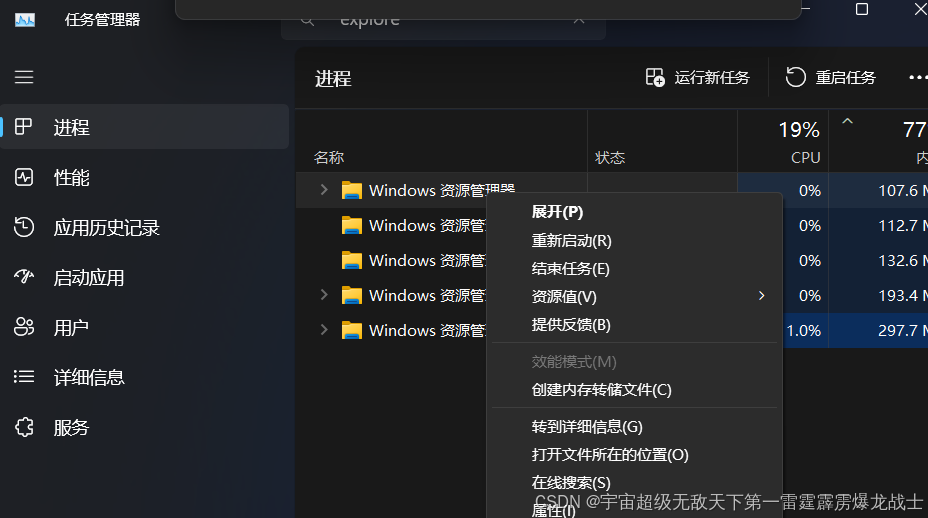Click the 进程 sidebar icon
The width and height of the screenshot is (928, 518).
point(24,127)
